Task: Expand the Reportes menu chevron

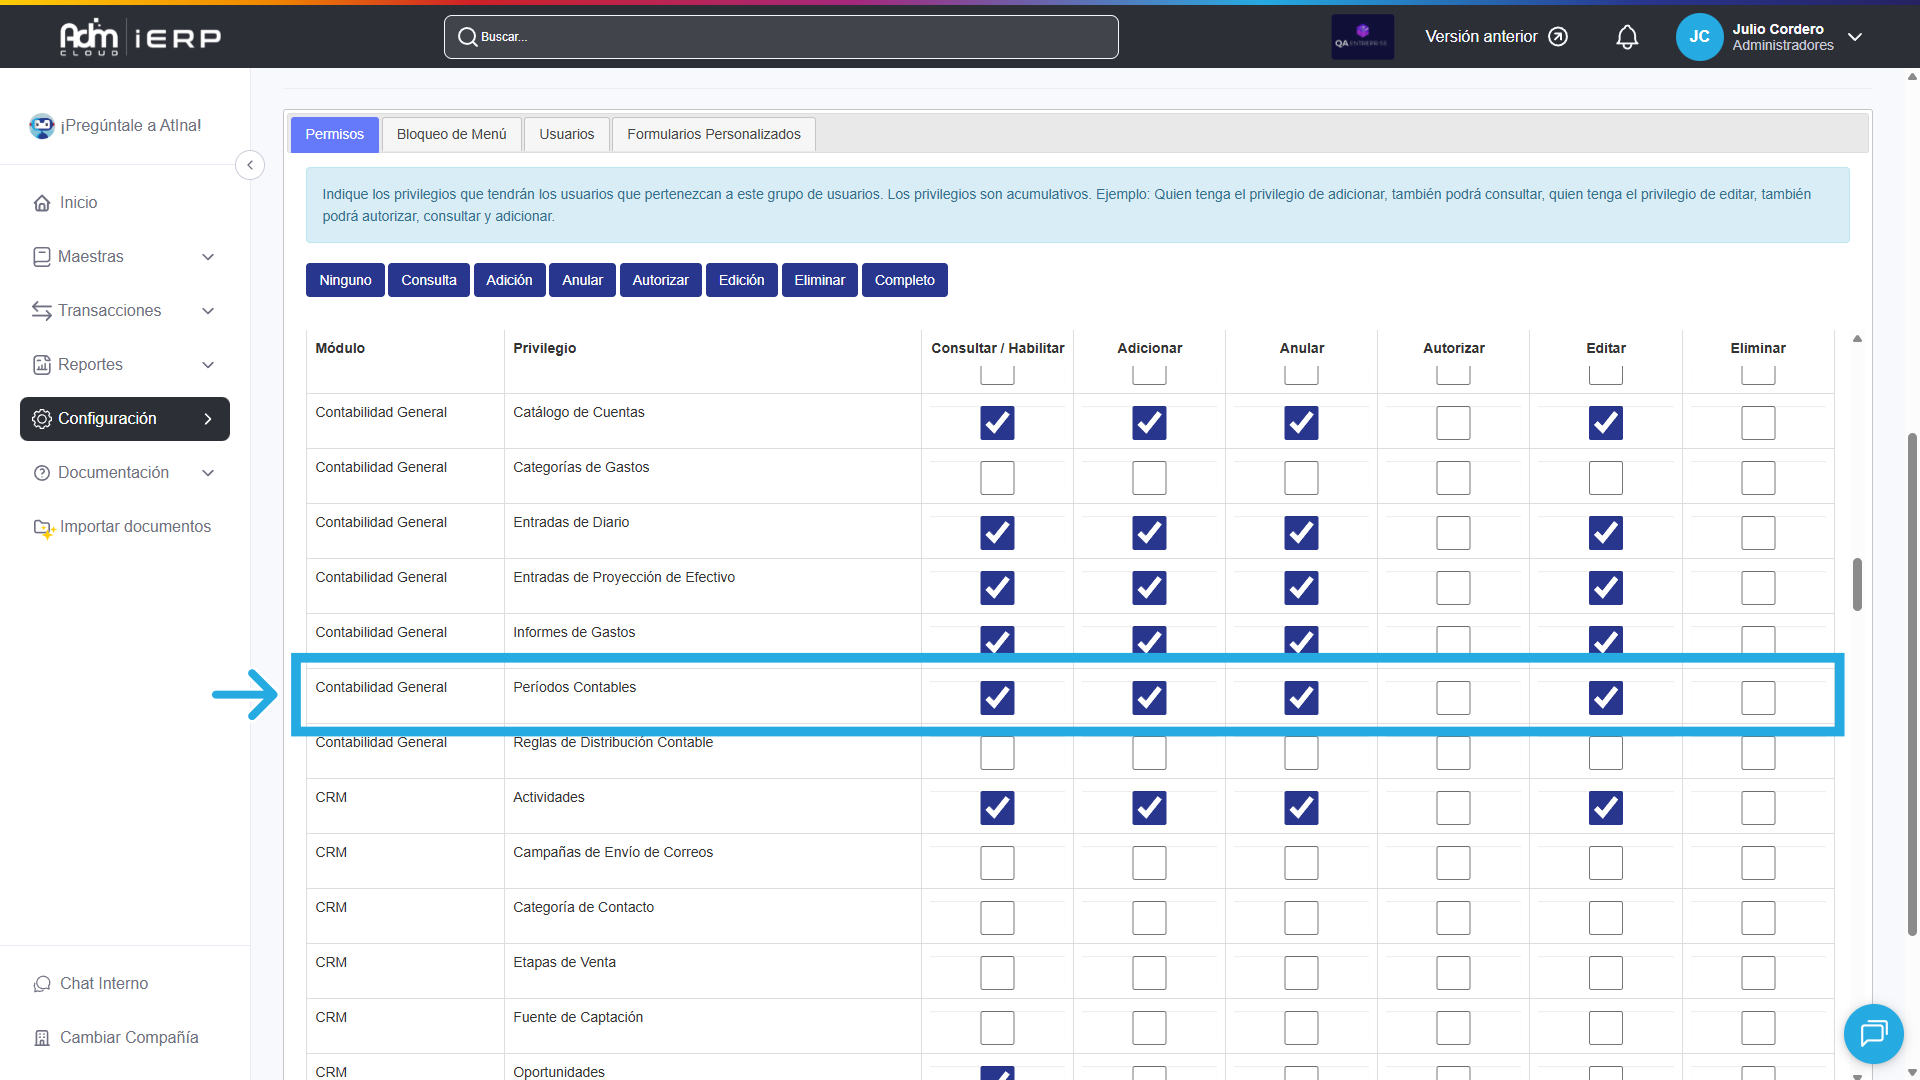Action: (x=208, y=365)
